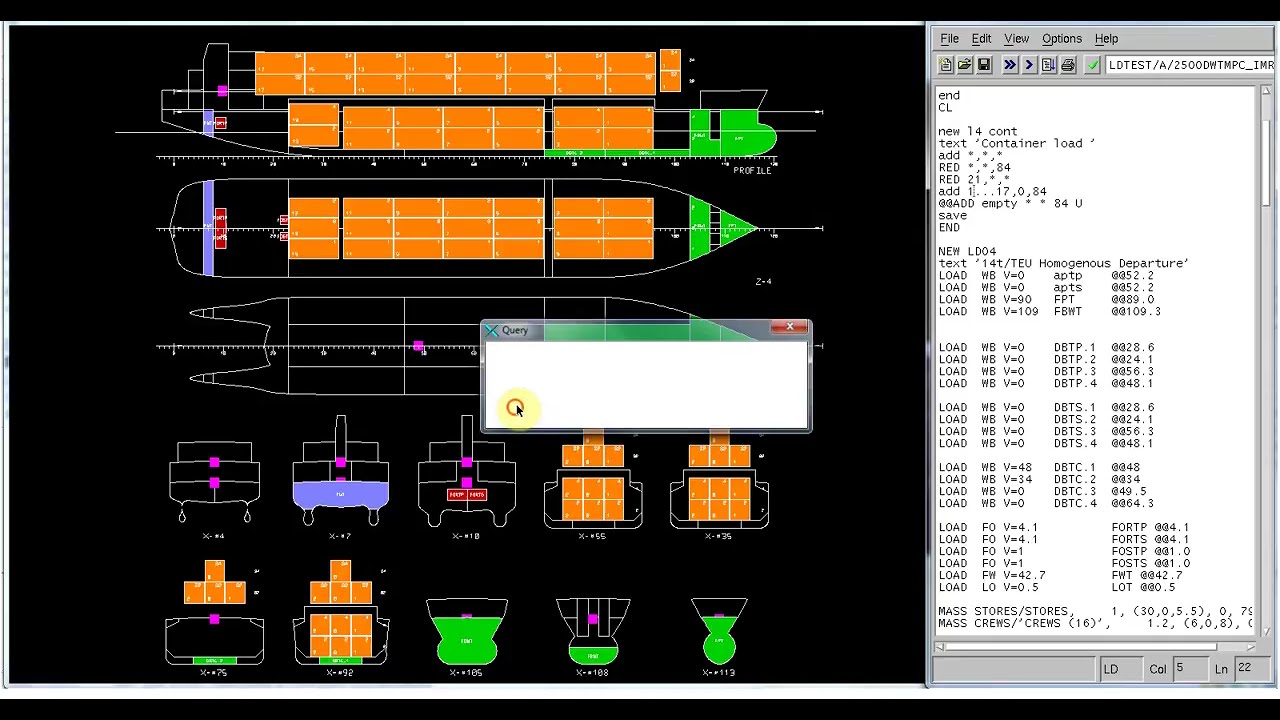Open the Edit menu
The width and height of the screenshot is (1280, 720).
pyautogui.click(x=981, y=39)
